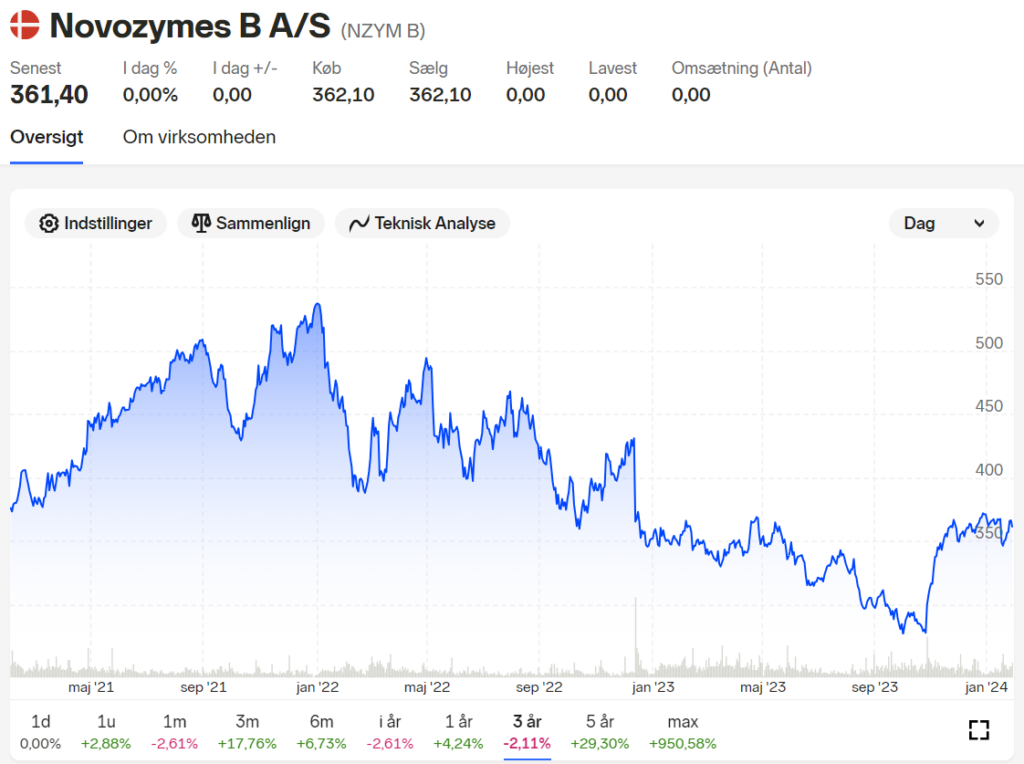The height and width of the screenshot is (764, 1024).
Task: Click the maj '21 axis label
Action: click(x=91, y=687)
